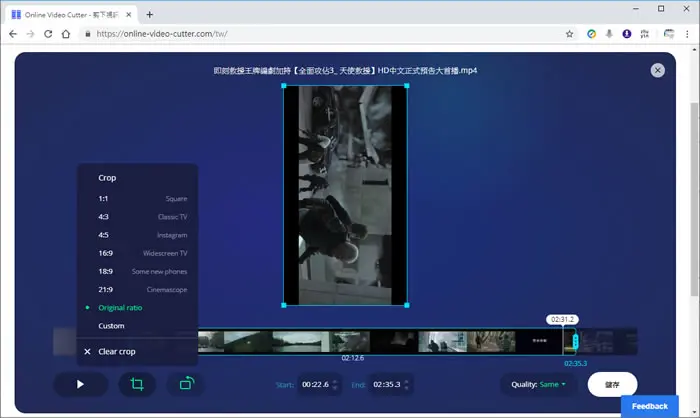Screen dimensions: 700x418
Task: Increase the Start time with stepper arrow
Action: 335,381
